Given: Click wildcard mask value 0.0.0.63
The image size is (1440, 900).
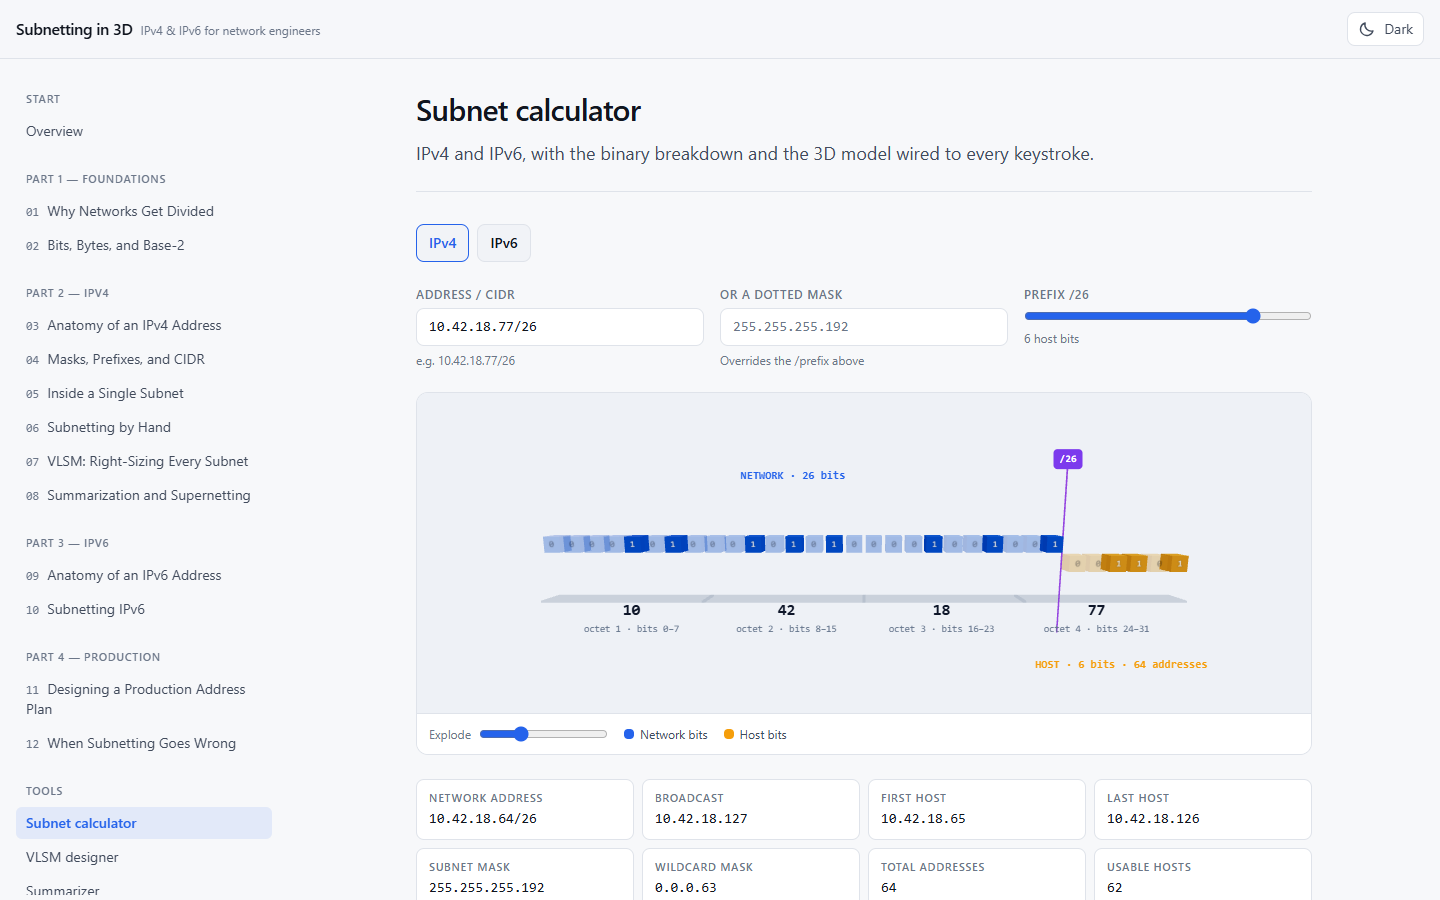Looking at the screenshot, I should (686, 887).
